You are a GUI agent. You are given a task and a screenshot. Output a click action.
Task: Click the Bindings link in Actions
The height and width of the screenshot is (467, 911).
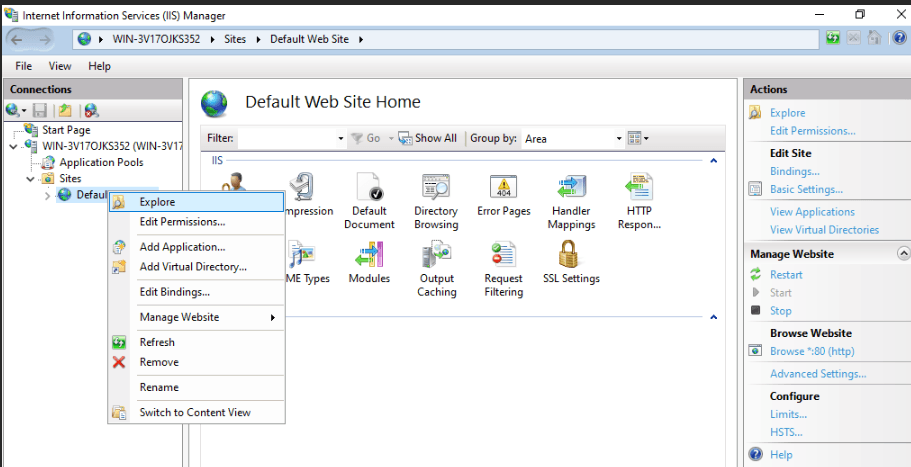click(794, 171)
